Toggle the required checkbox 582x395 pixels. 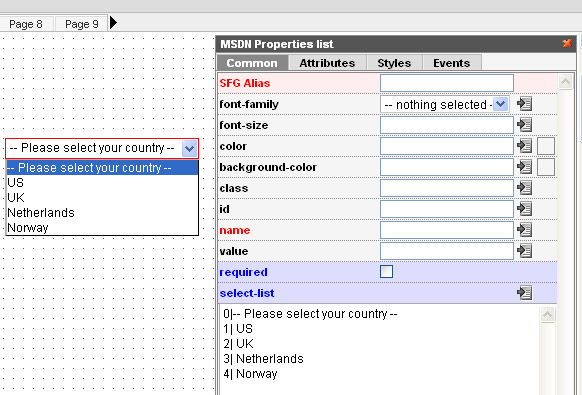(386, 272)
